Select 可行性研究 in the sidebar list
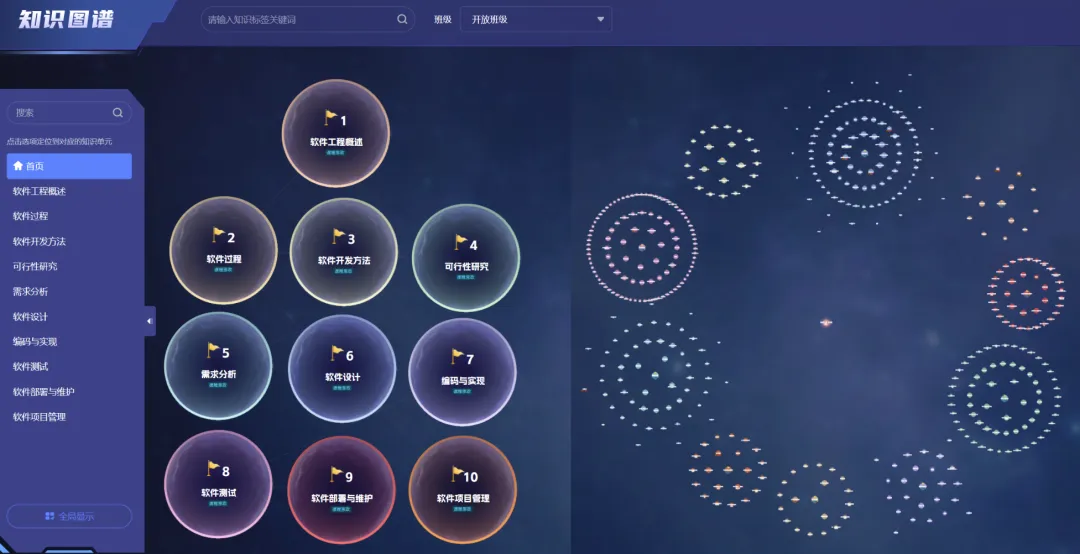The width and height of the screenshot is (1080, 554). pos(34,266)
